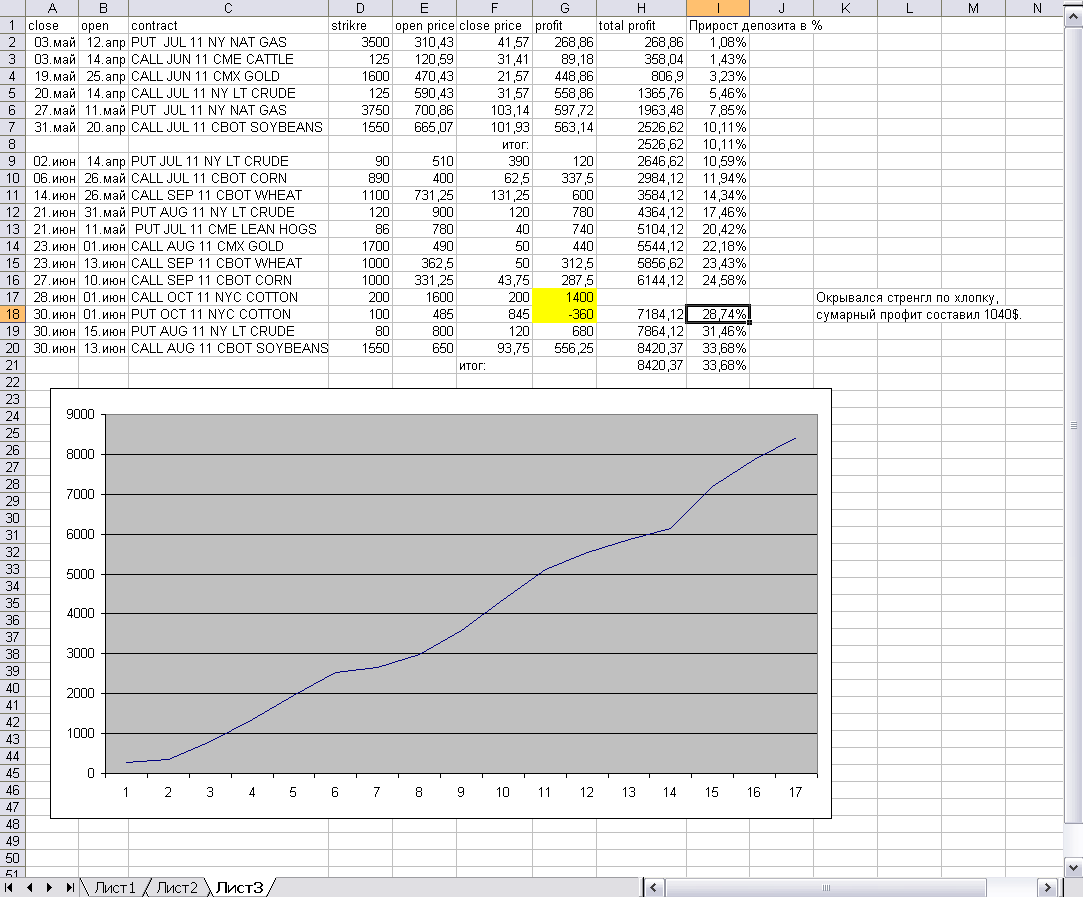
Task: Select open price cell 731,25
Action: (x=424, y=195)
